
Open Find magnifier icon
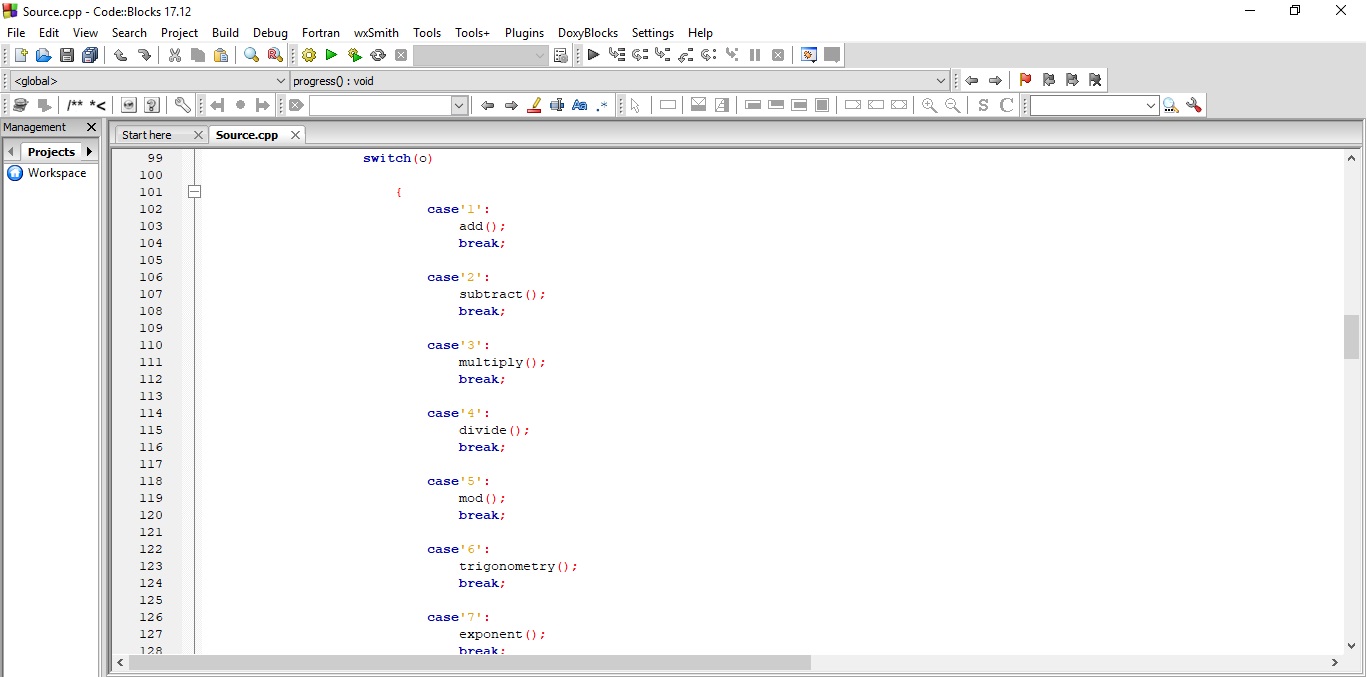click(252, 55)
